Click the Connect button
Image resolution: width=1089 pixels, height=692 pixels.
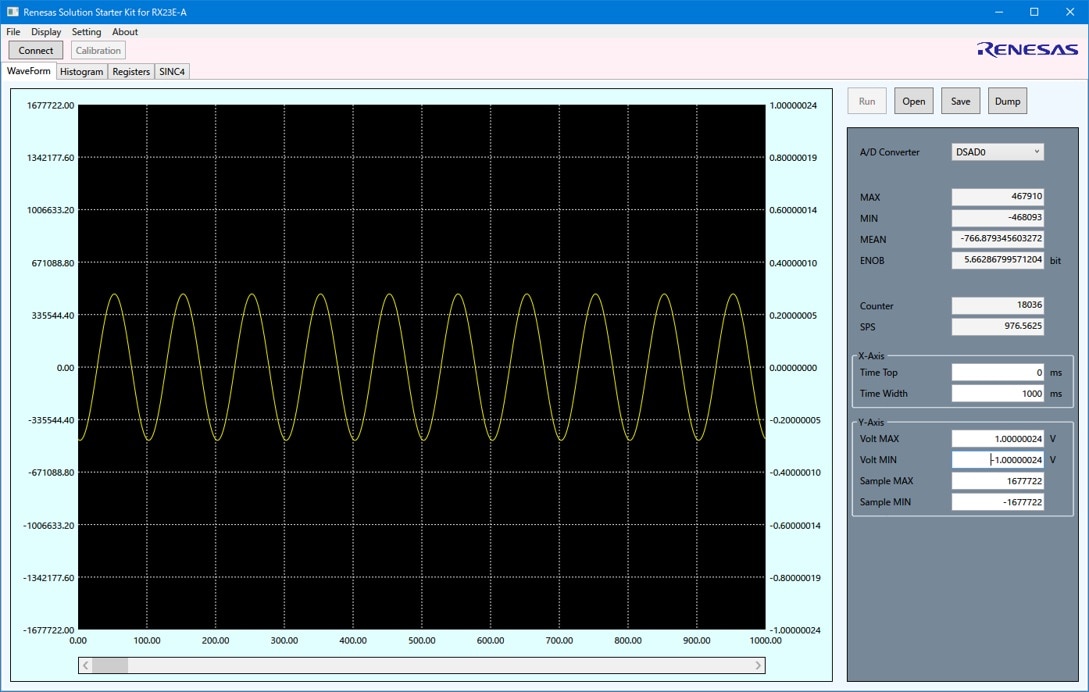click(x=35, y=50)
